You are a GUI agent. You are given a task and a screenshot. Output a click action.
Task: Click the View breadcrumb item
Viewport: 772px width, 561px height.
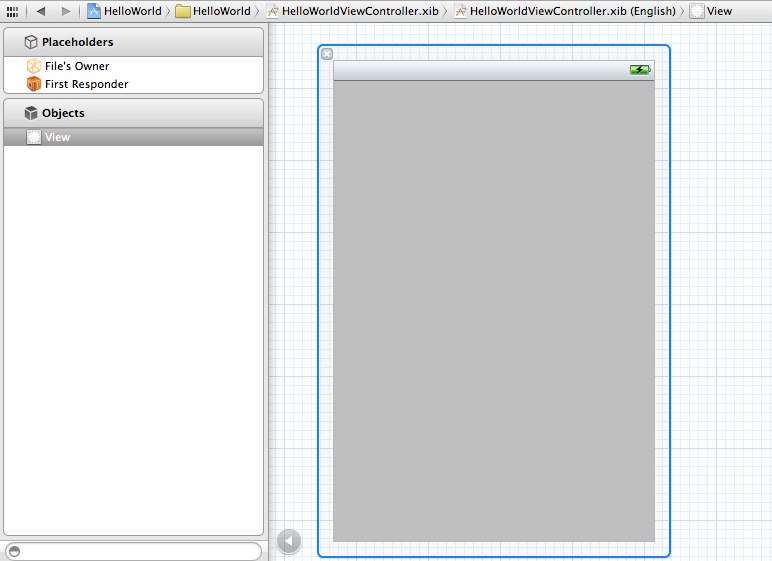(x=711, y=11)
